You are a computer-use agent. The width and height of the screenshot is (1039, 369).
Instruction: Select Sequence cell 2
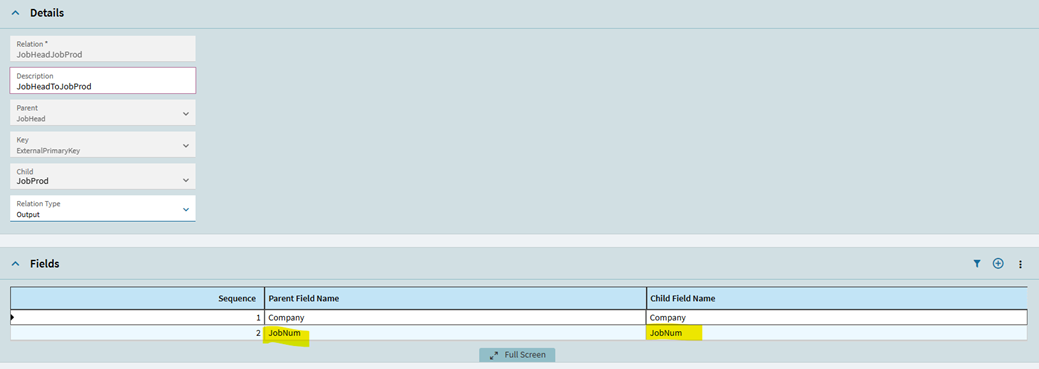(137, 333)
